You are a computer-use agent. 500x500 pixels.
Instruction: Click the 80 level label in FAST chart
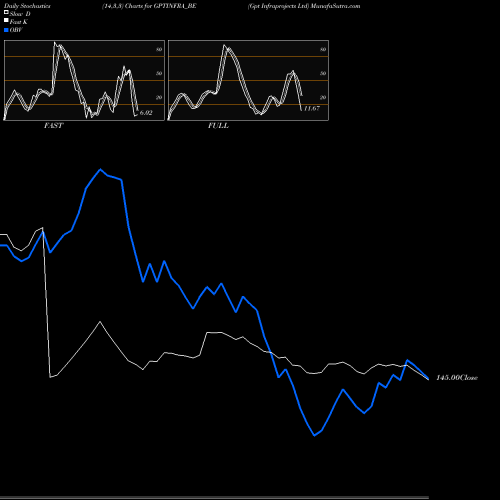pyautogui.click(x=159, y=49)
